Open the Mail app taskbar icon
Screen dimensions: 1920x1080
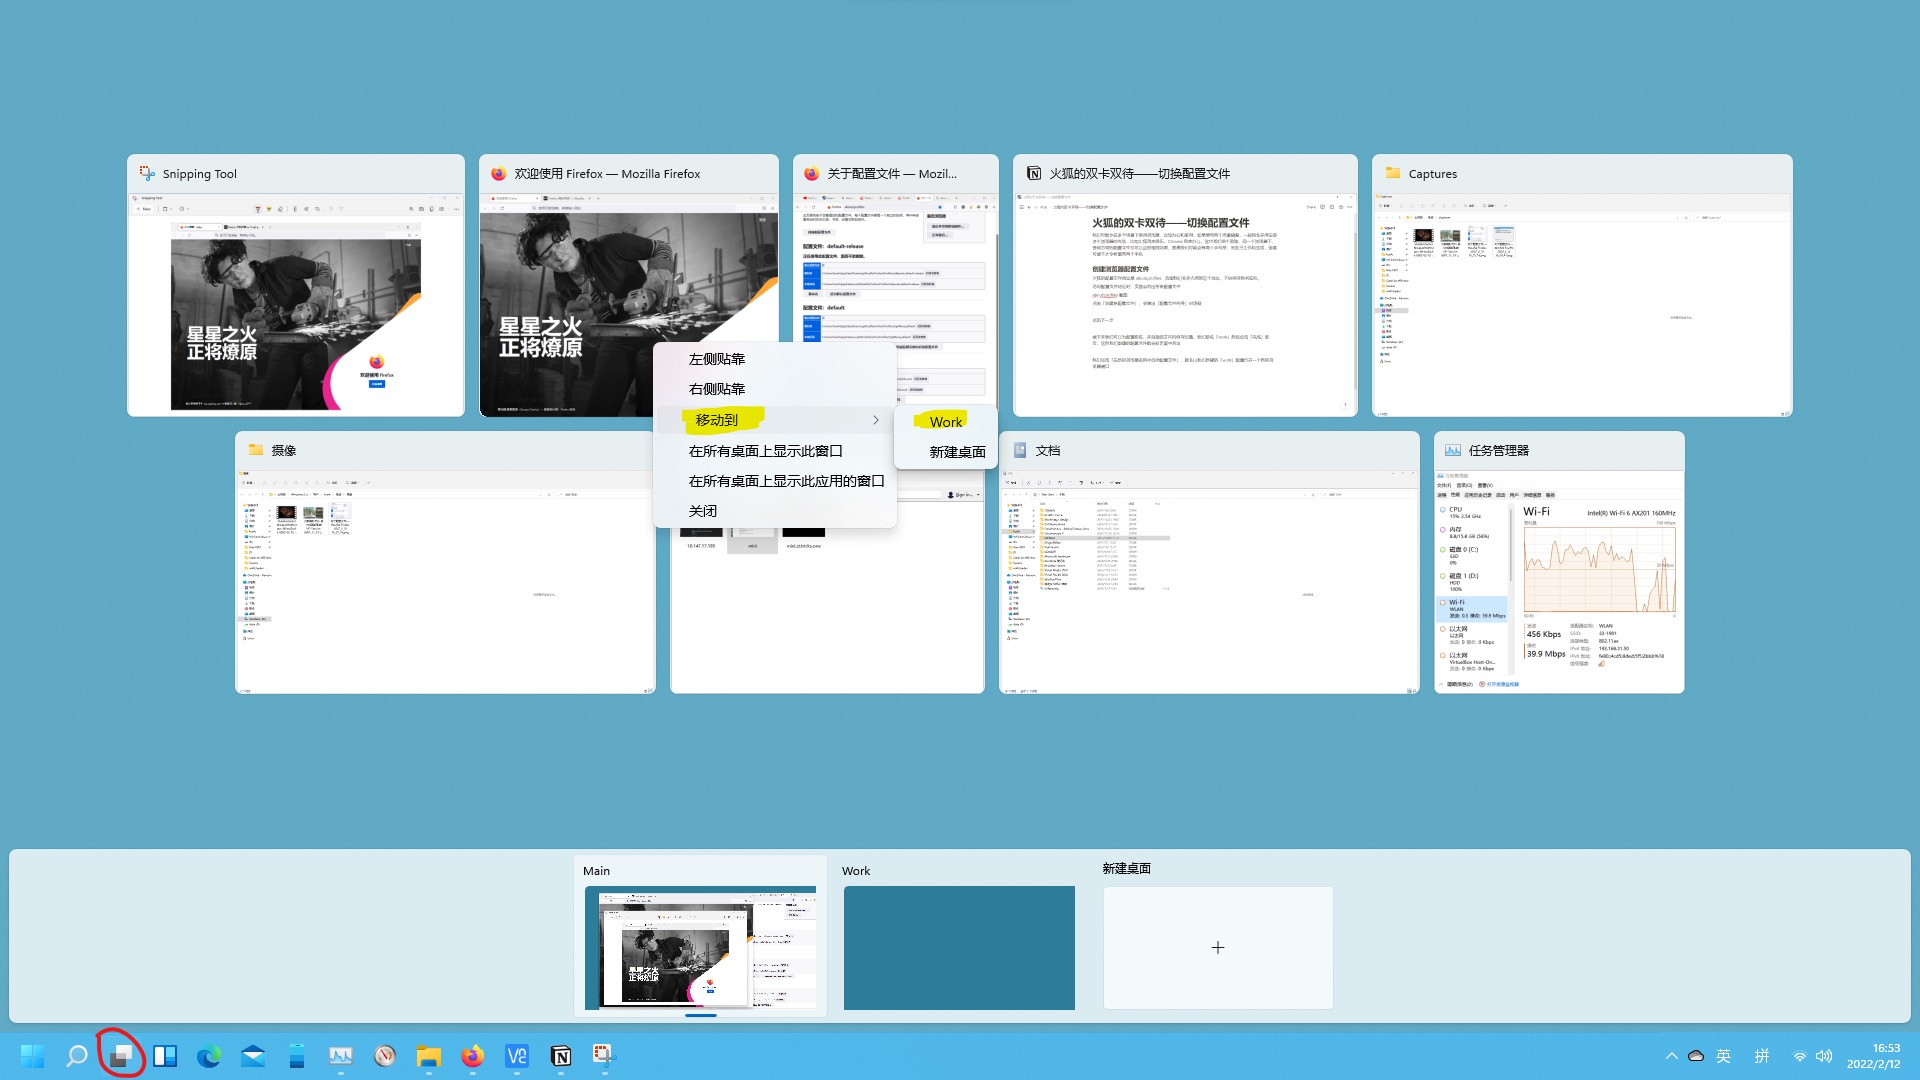(253, 1056)
